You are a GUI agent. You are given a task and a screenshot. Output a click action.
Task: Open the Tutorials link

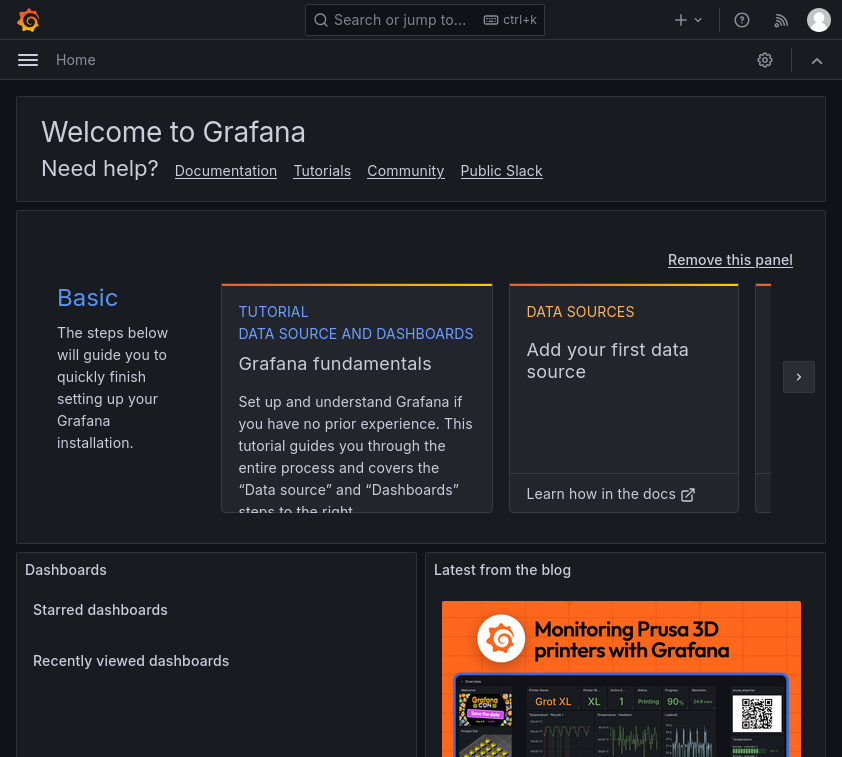click(322, 171)
